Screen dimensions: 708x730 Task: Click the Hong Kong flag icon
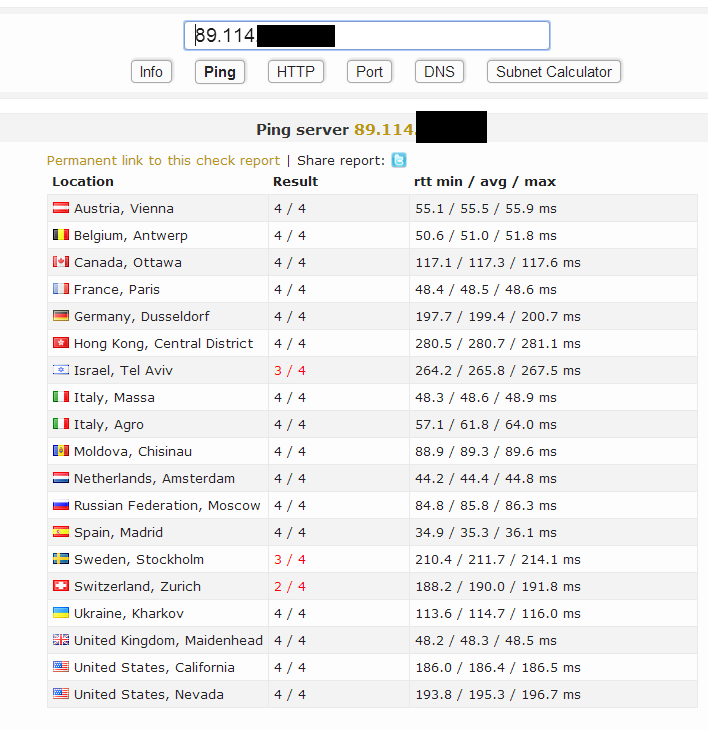[x=60, y=344]
